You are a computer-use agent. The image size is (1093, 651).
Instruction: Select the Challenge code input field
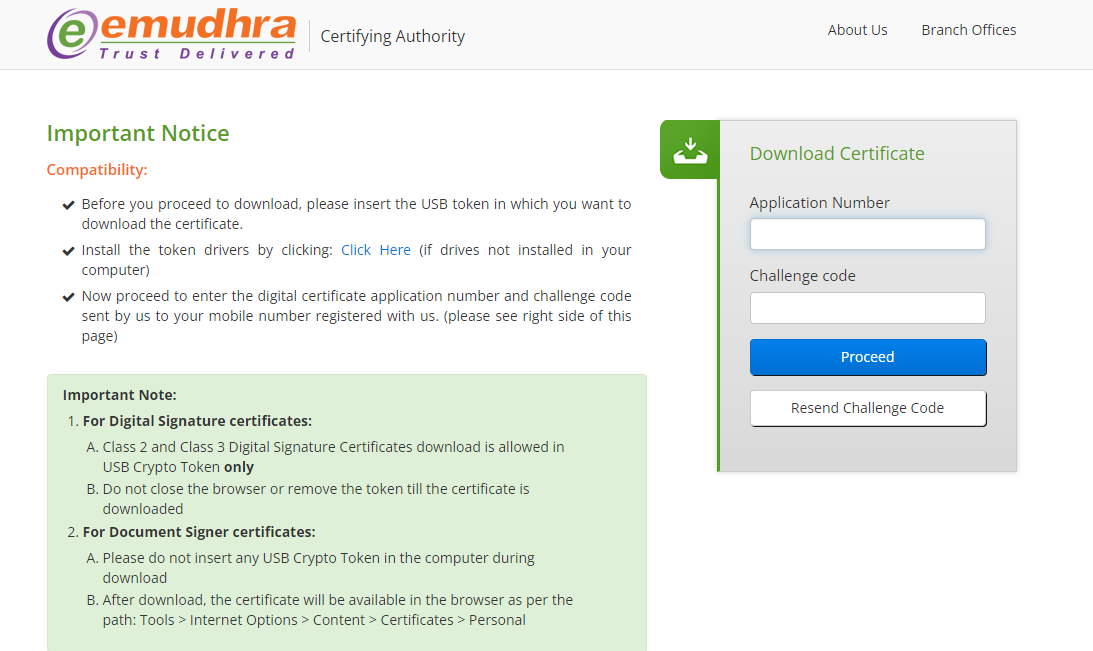click(x=867, y=307)
